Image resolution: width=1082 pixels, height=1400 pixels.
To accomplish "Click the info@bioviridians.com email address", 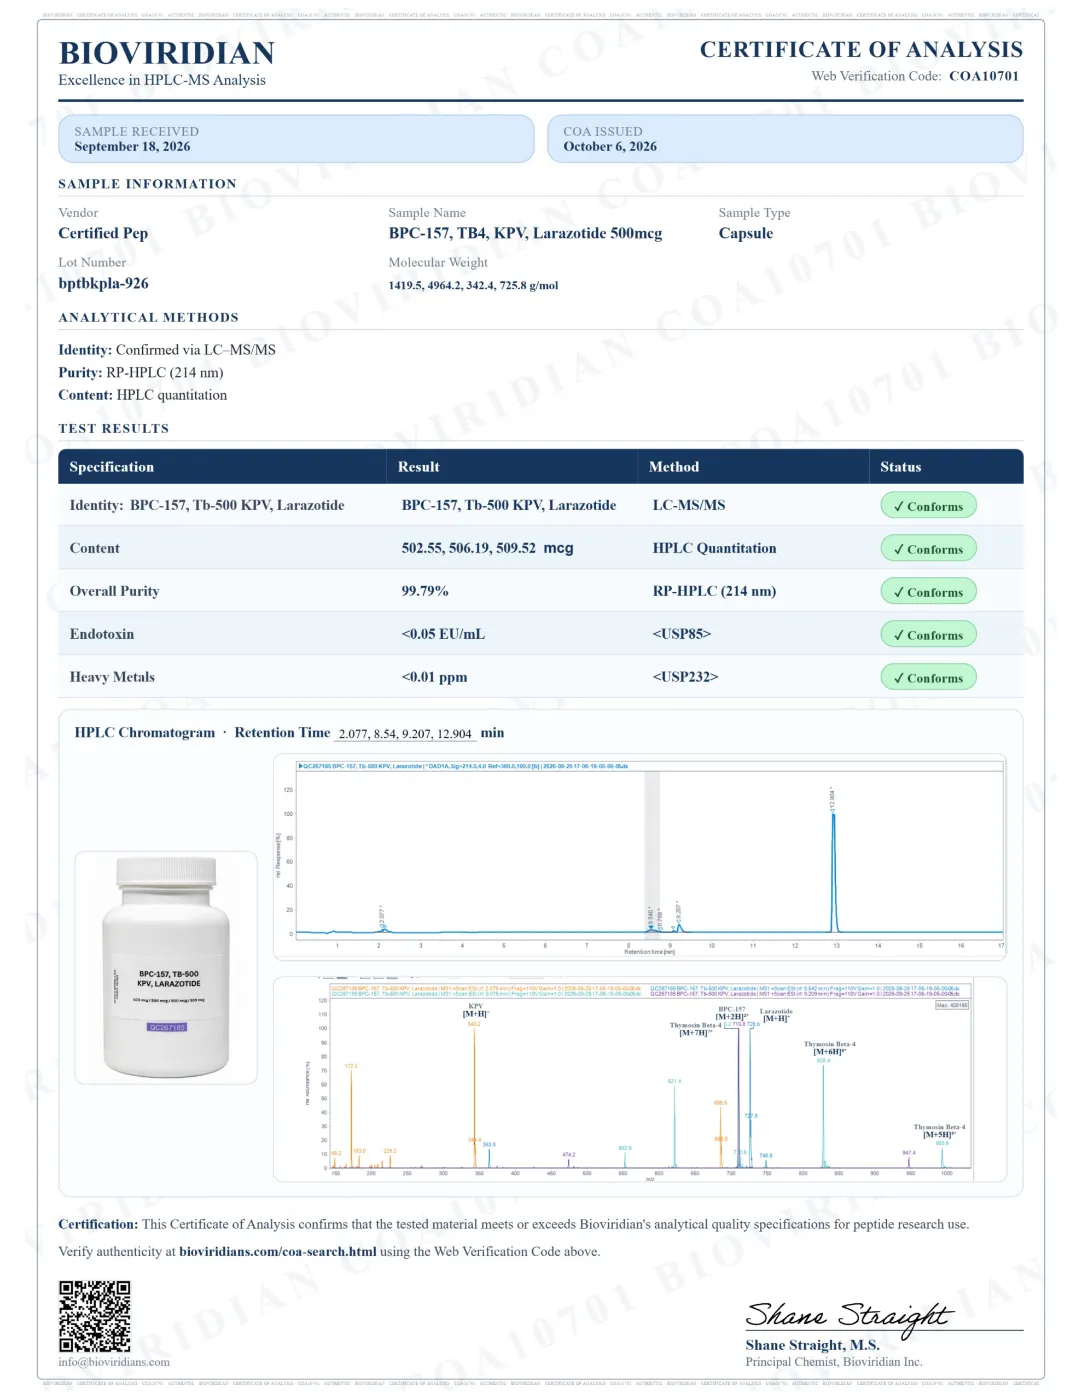I will pos(114,1362).
